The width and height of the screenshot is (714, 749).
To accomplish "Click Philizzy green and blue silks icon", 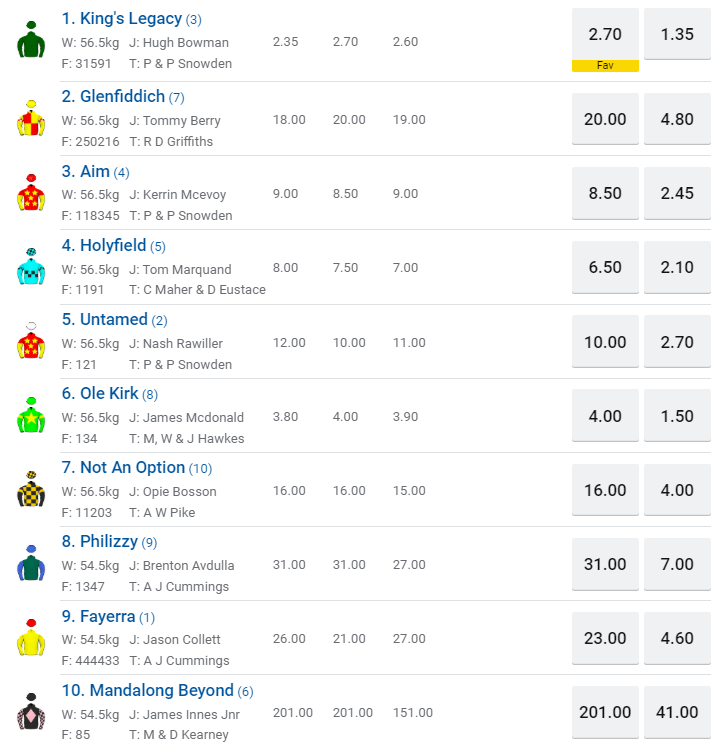I will pos(31,563).
